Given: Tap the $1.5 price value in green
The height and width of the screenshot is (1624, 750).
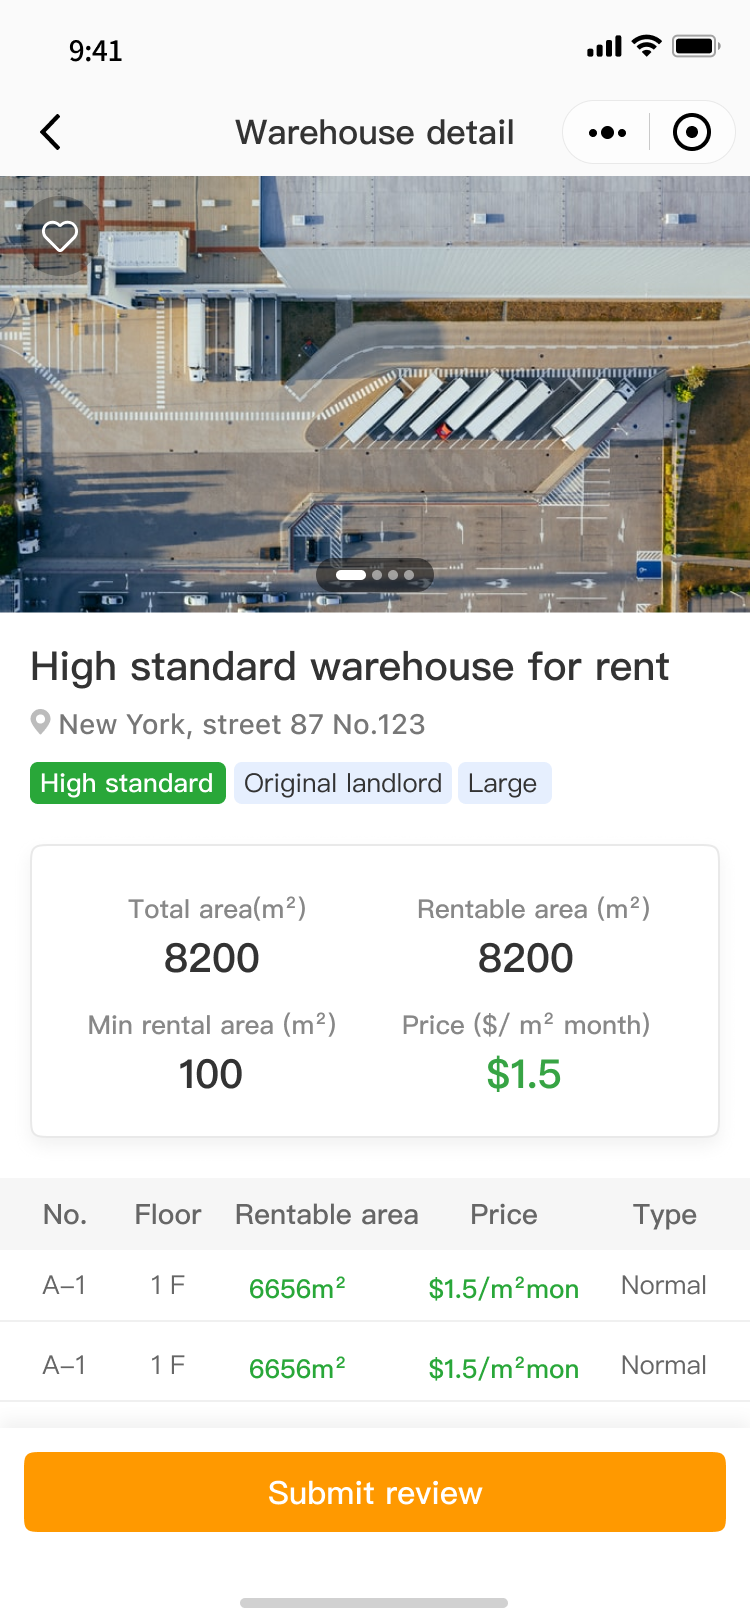Looking at the screenshot, I should click(x=524, y=1074).
